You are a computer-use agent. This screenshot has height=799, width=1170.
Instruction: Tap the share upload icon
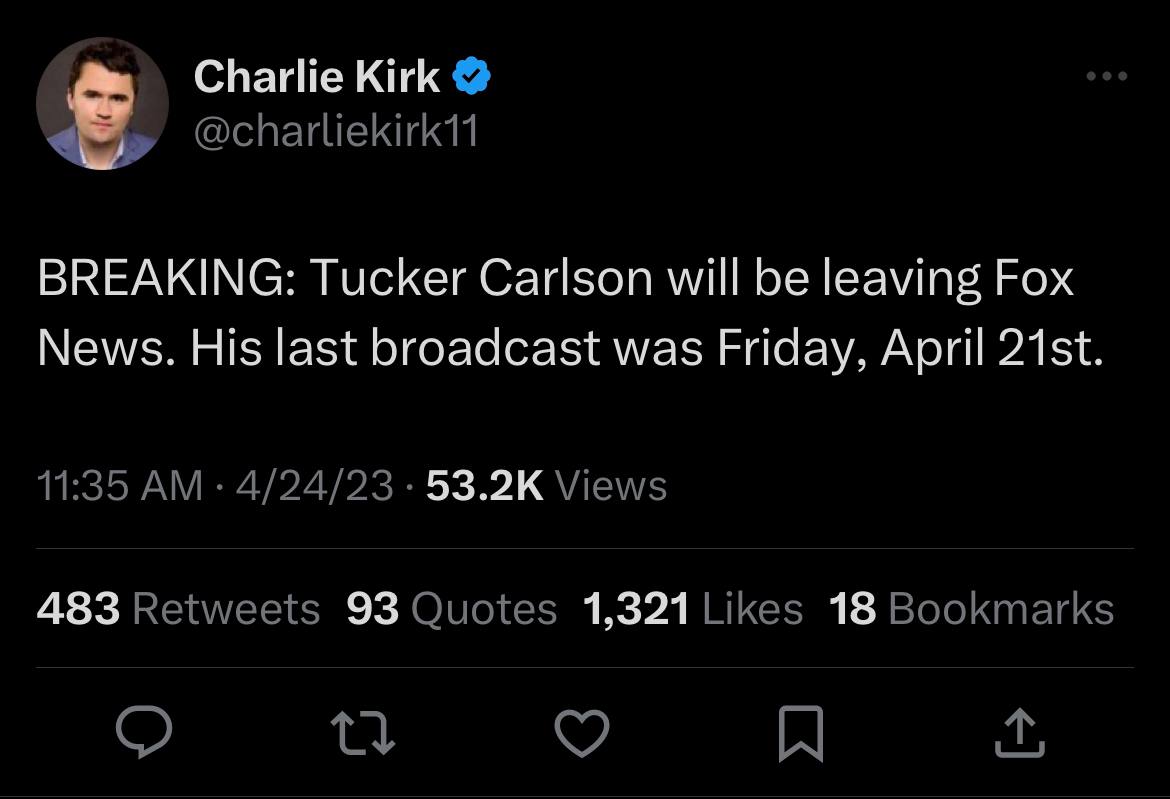[x=1019, y=734]
